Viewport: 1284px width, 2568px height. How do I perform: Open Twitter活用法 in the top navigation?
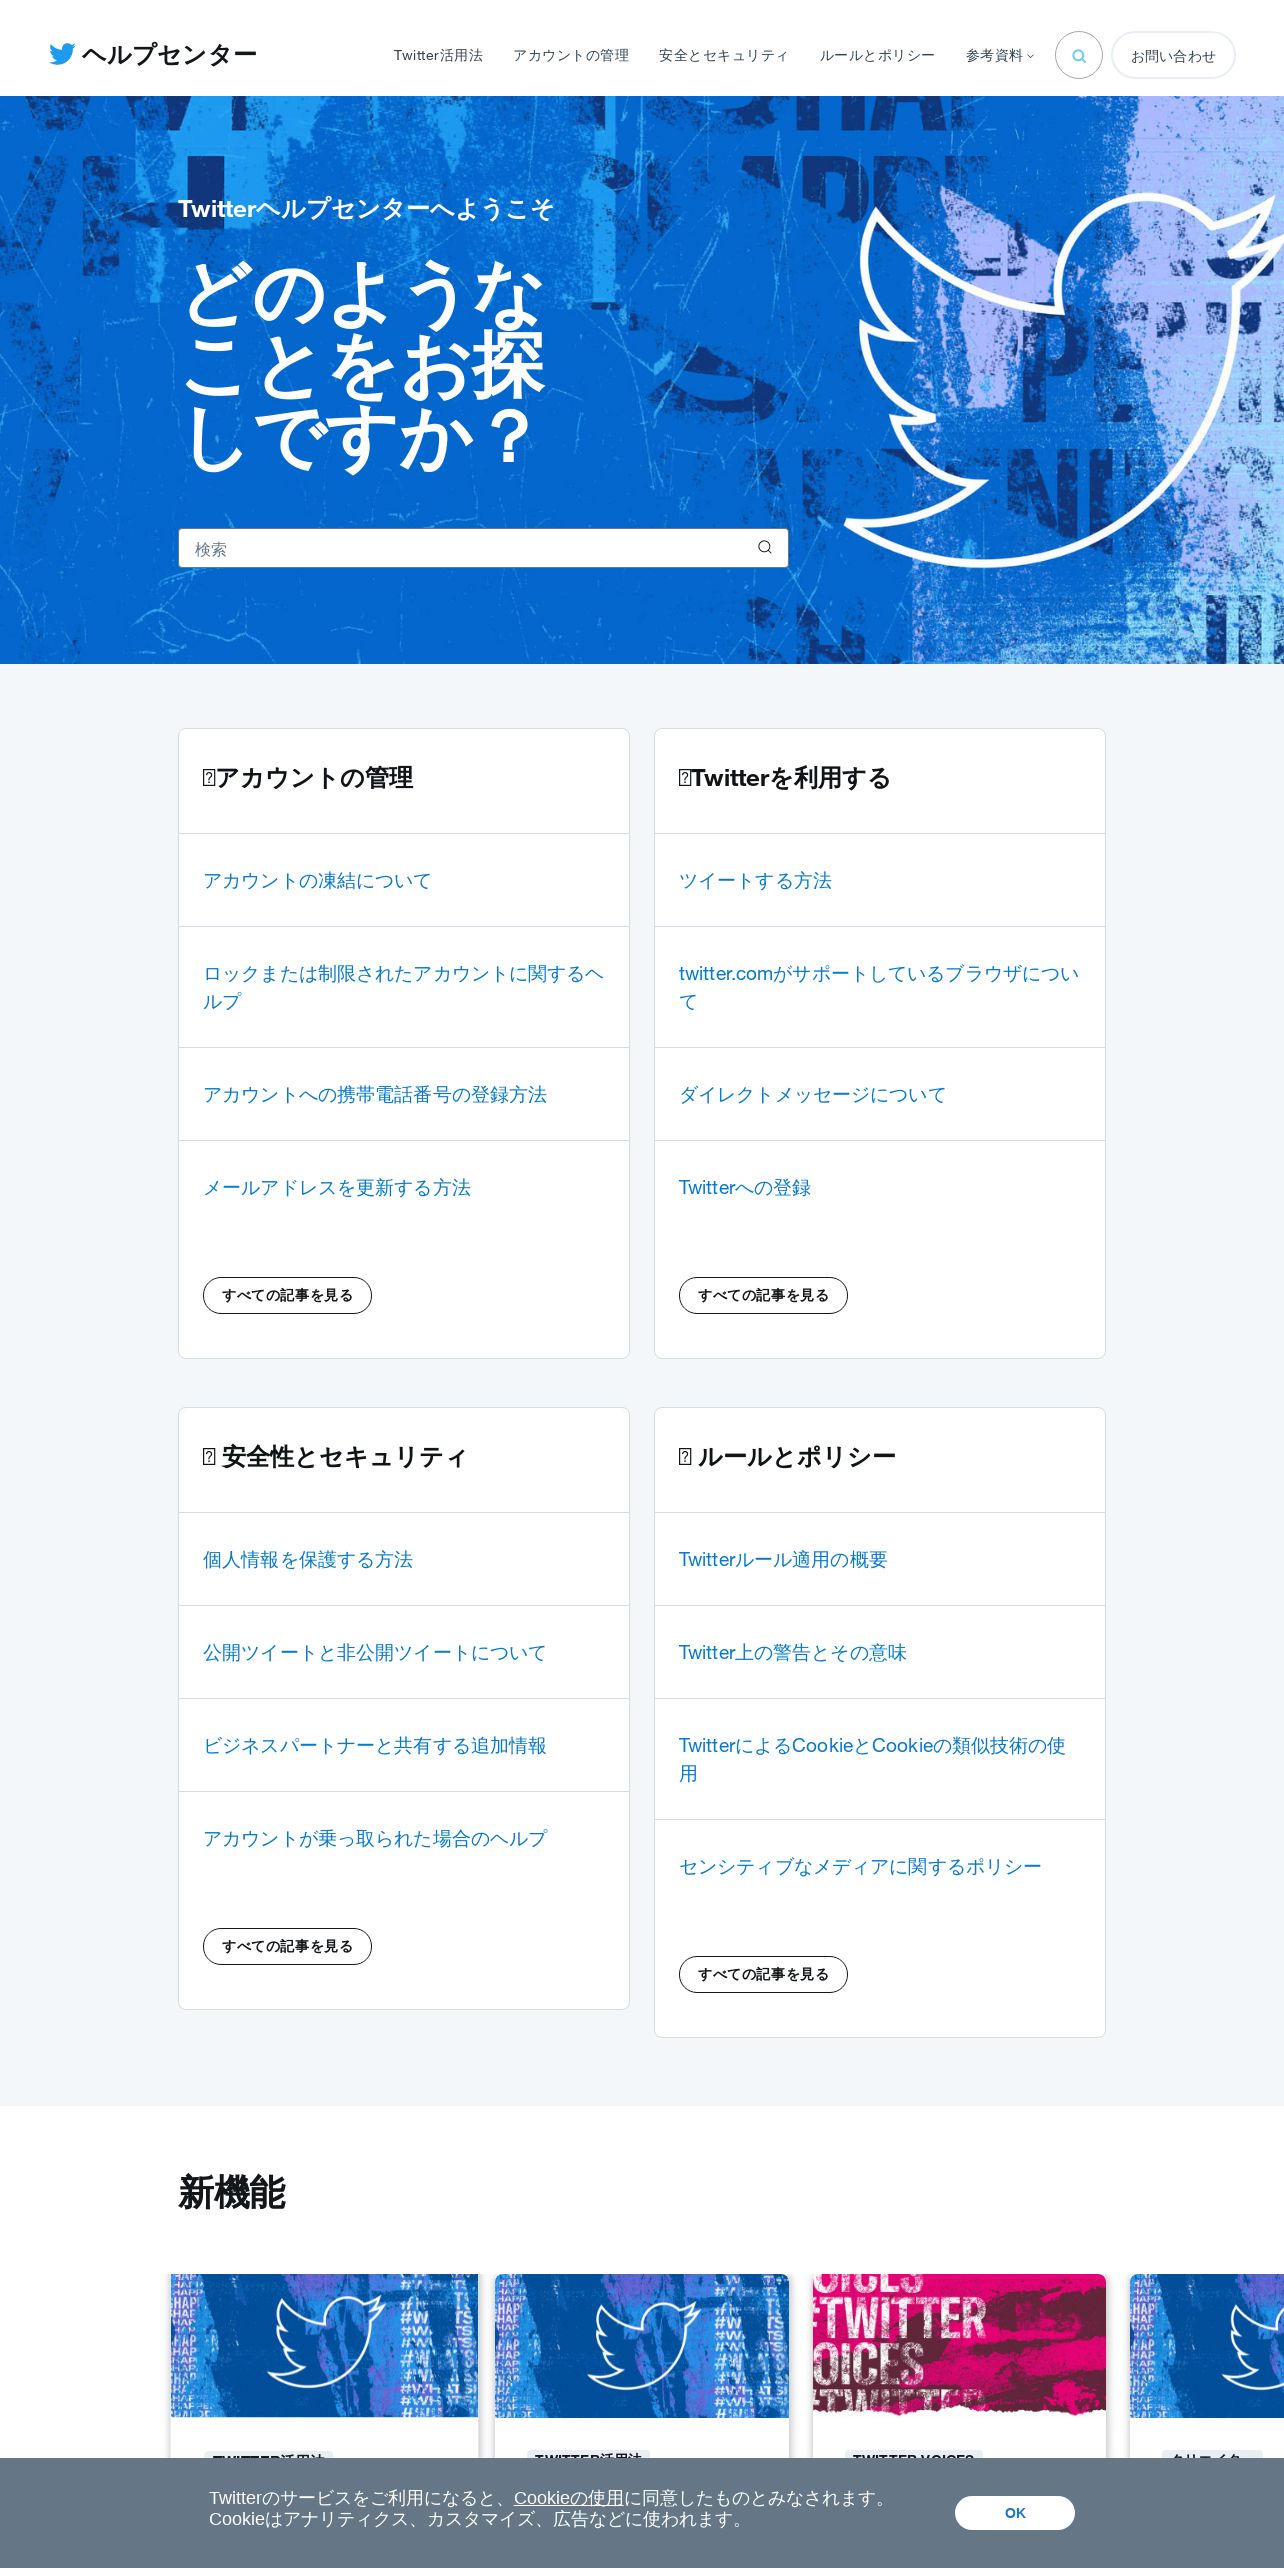(x=438, y=55)
